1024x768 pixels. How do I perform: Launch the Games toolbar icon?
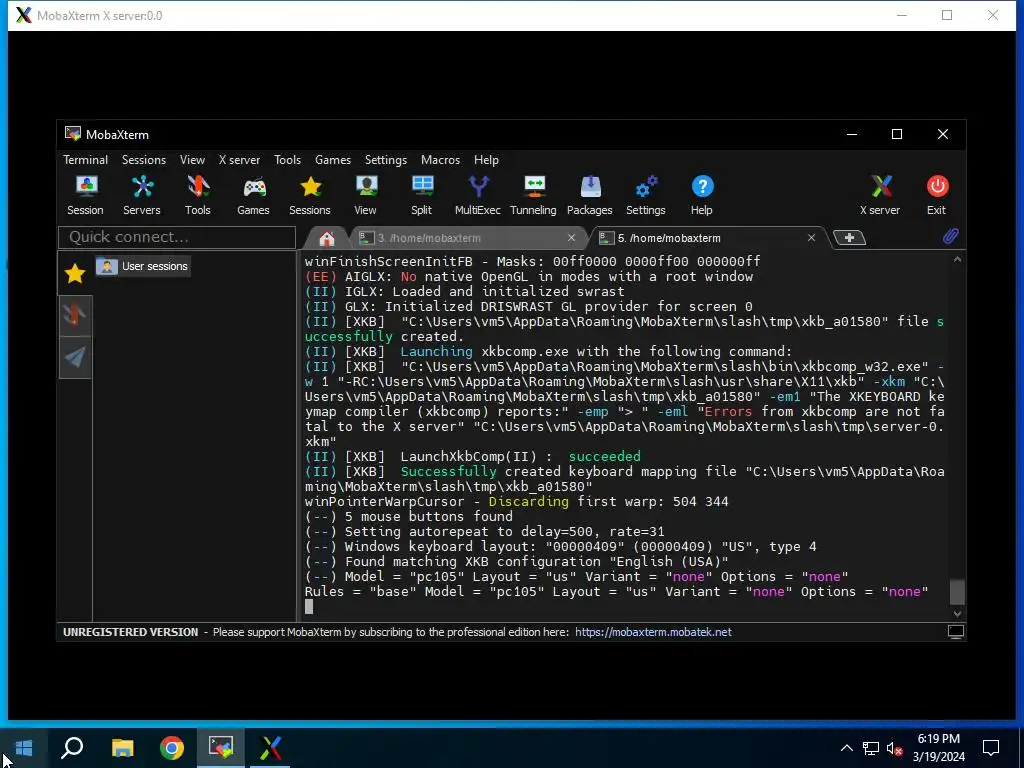tap(253, 195)
